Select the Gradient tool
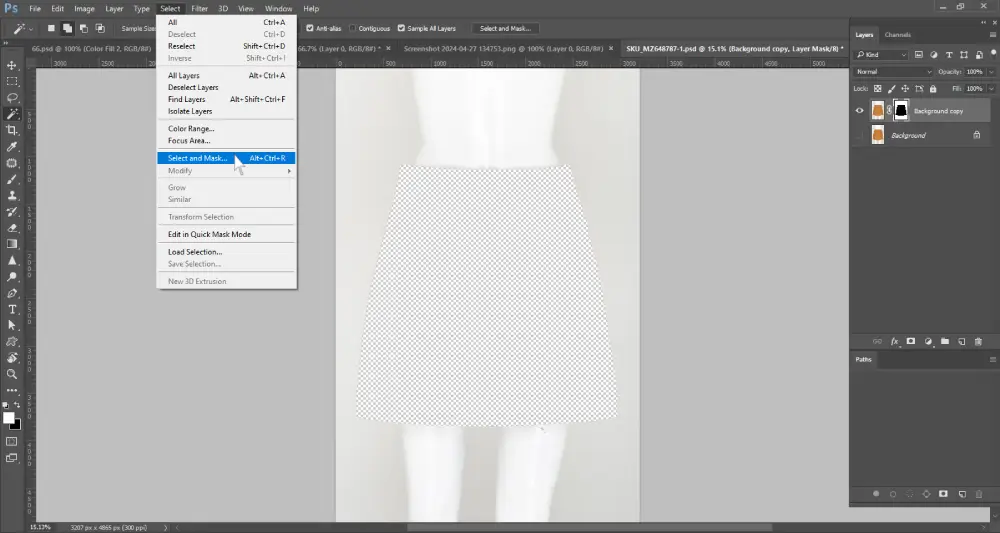 [x=11, y=244]
